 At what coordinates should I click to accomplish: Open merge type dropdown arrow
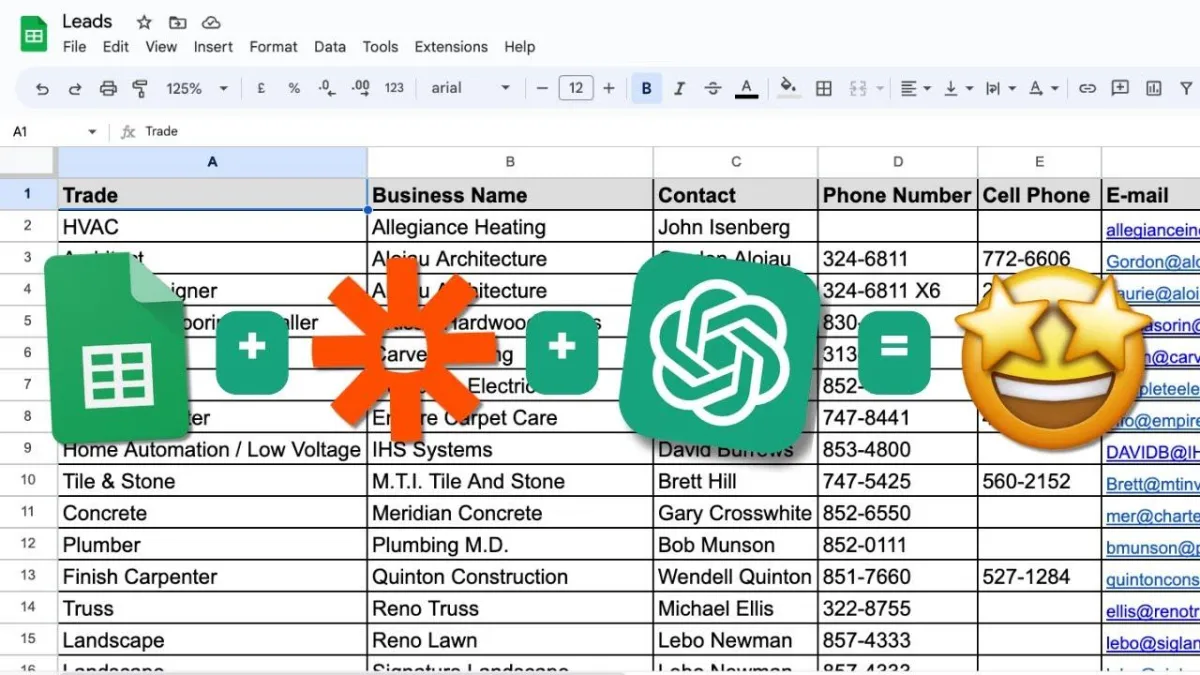(x=880, y=88)
